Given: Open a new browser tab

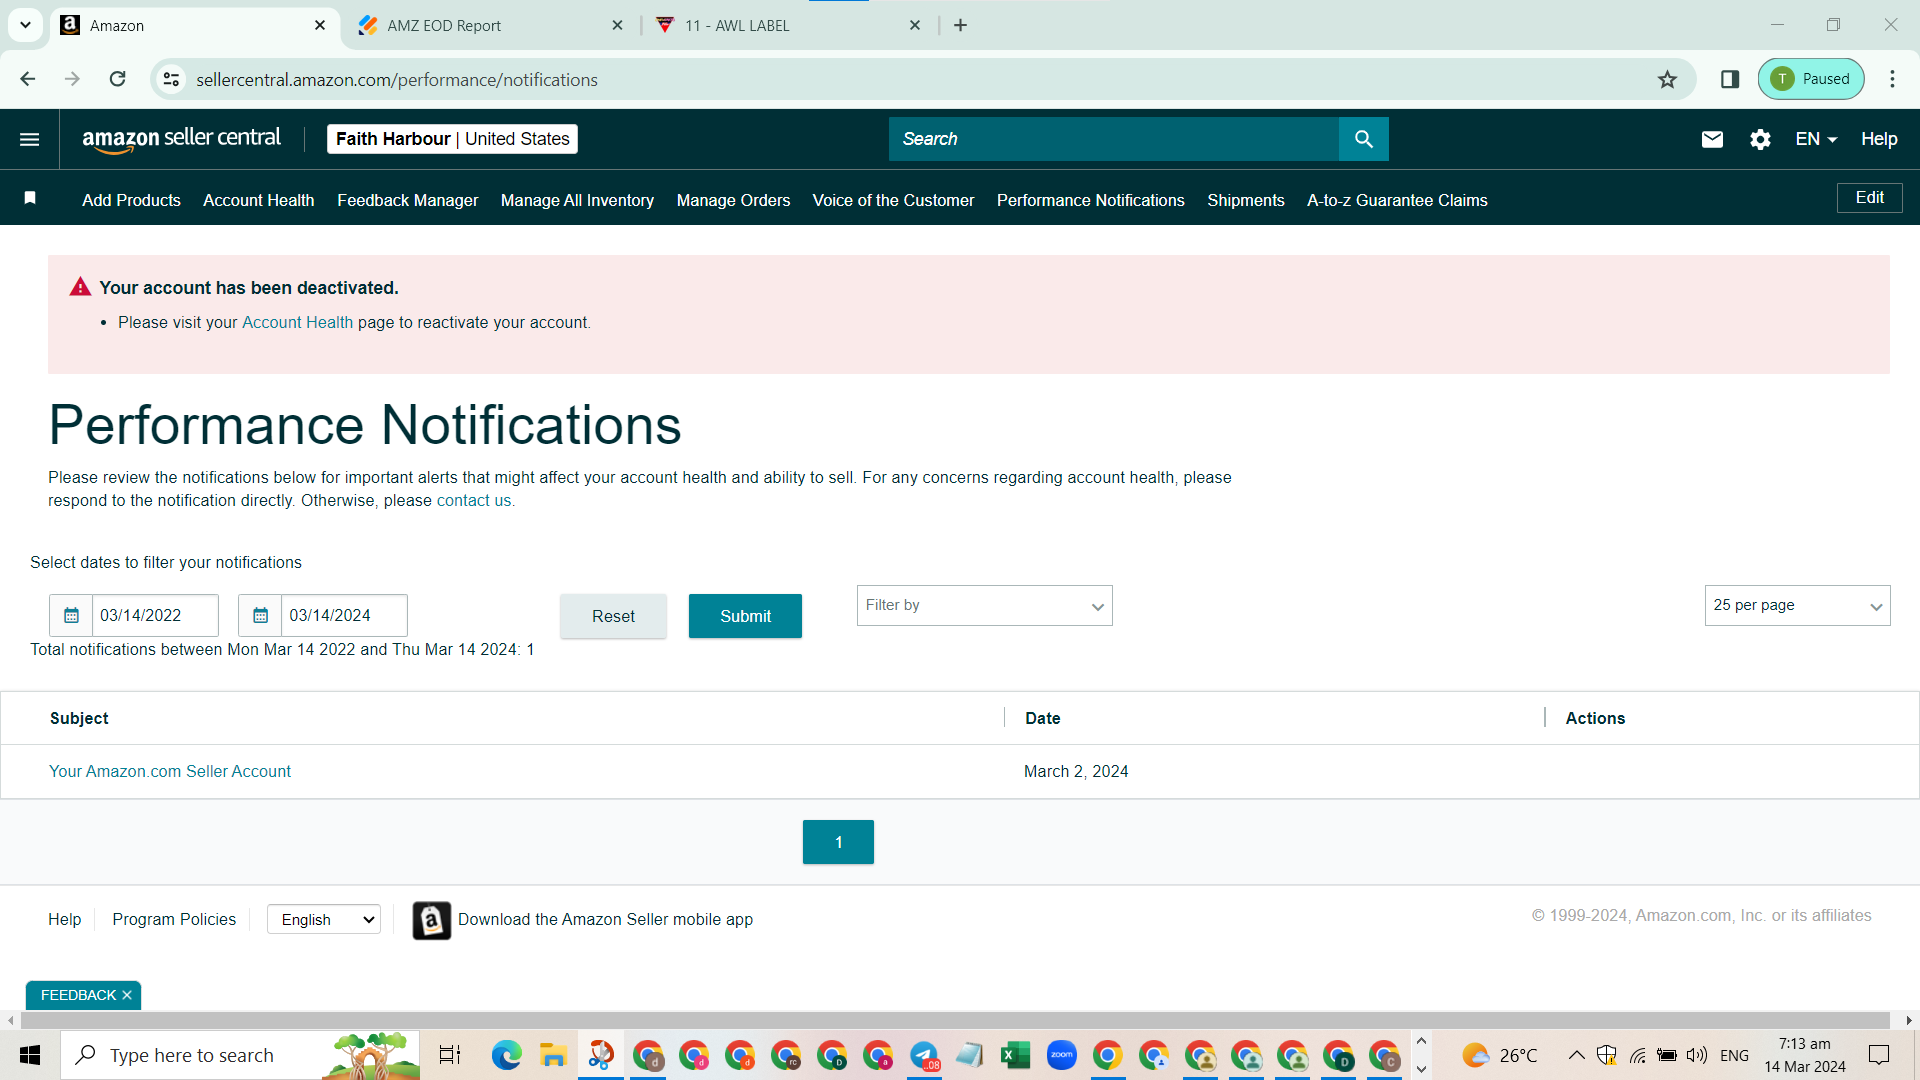Looking at the screenshot, I should coord(960,25).
